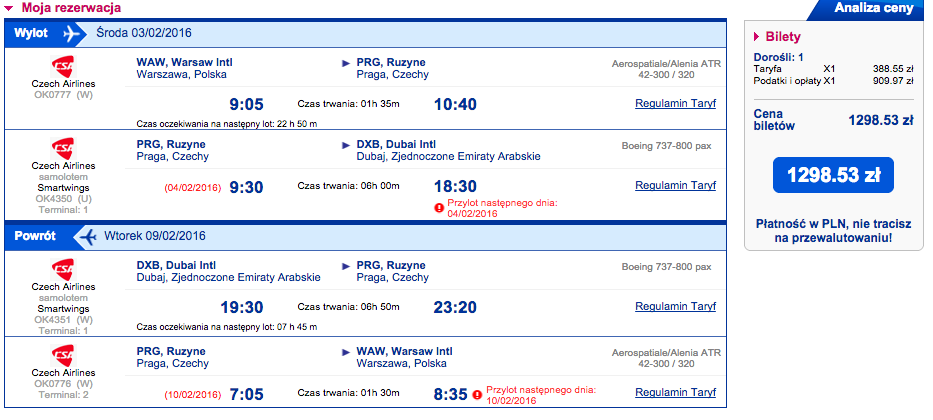Open Regulamin Taryf for the PRG to DXB flight
Image resolution: width=933 pixels, height=420 pixels.
pos(675,185)
